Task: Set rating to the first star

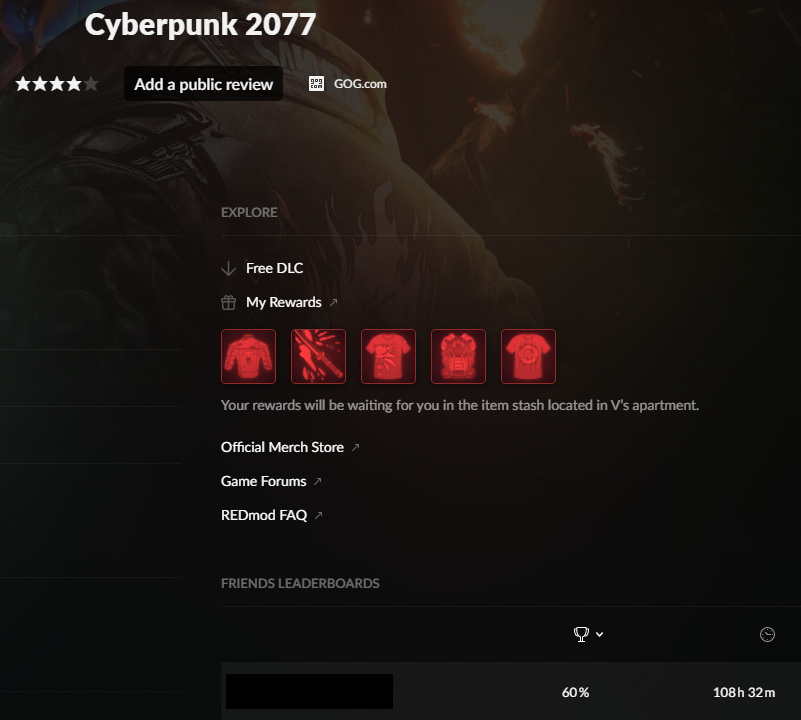Action: pyautogui.click(x=23, y=83)
